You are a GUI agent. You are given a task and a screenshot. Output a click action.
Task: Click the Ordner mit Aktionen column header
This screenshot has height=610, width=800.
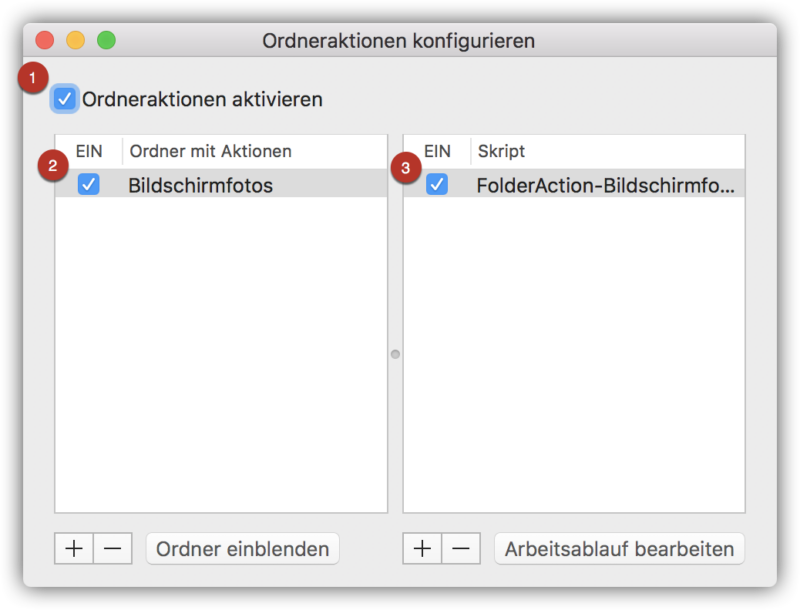click(x=210, y=151)
